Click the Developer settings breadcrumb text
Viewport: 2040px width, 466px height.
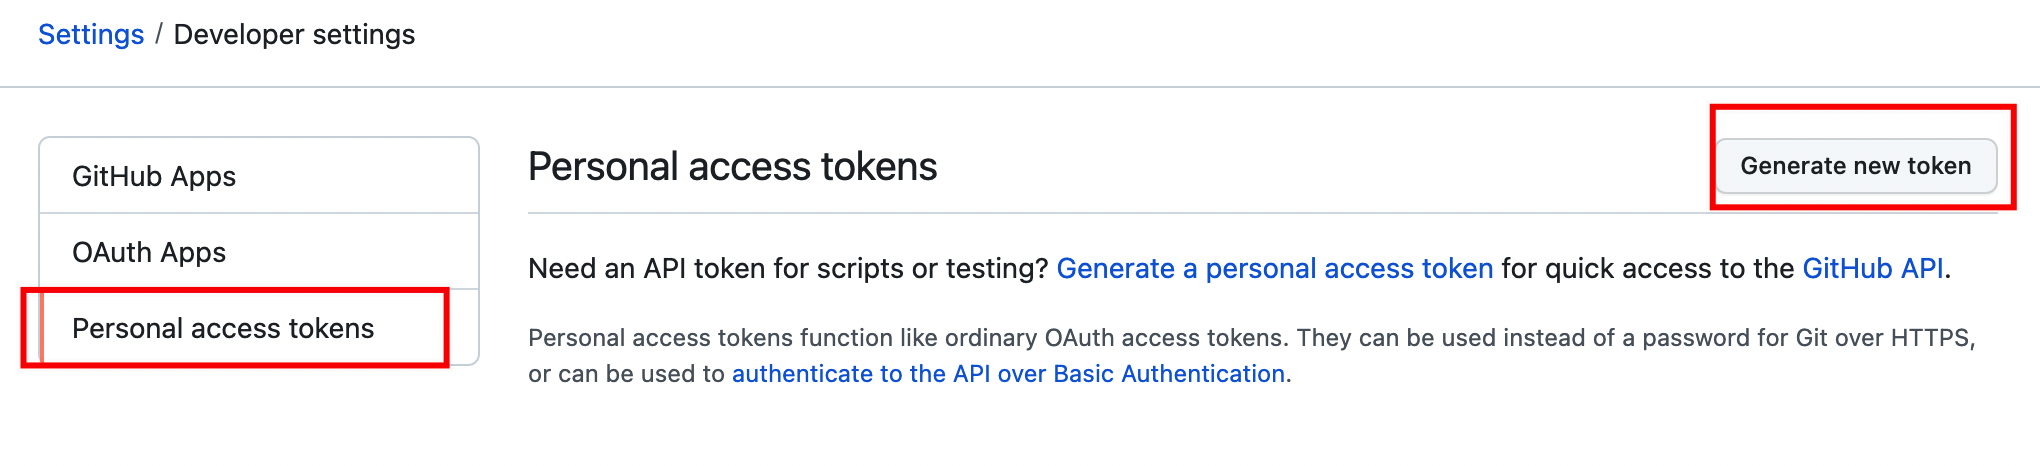point(294,35)
